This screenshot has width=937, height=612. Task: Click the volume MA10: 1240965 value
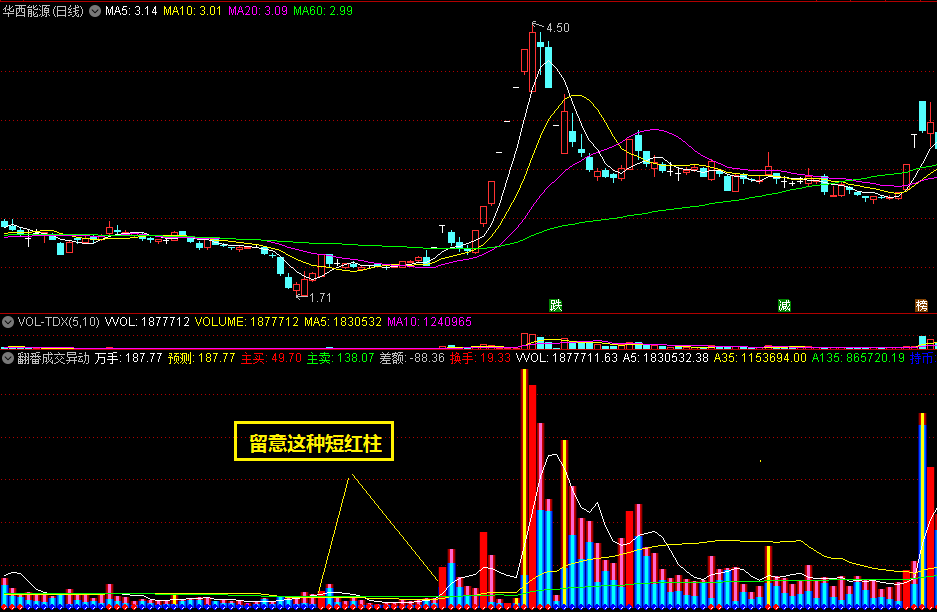tap(430, 322)
